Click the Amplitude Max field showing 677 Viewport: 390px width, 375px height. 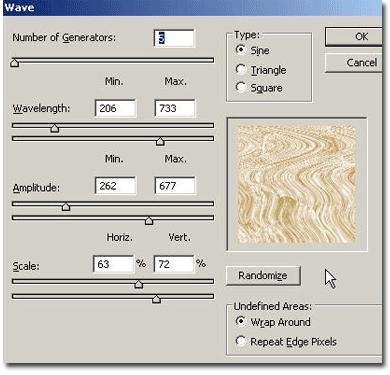click(x=175, y=186)
